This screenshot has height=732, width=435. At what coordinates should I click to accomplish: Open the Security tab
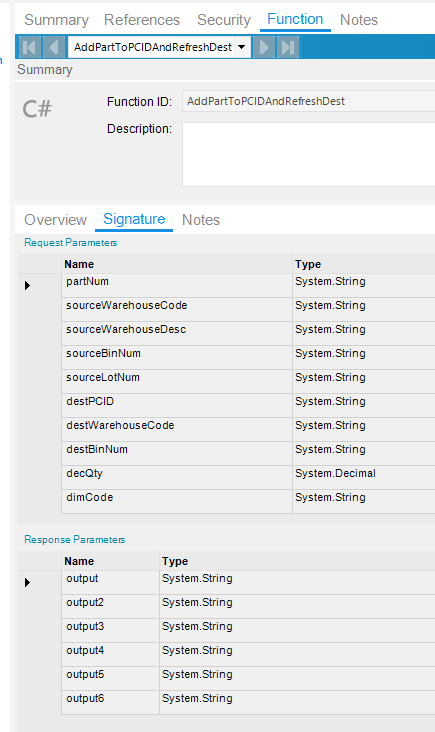click(224, 20)
